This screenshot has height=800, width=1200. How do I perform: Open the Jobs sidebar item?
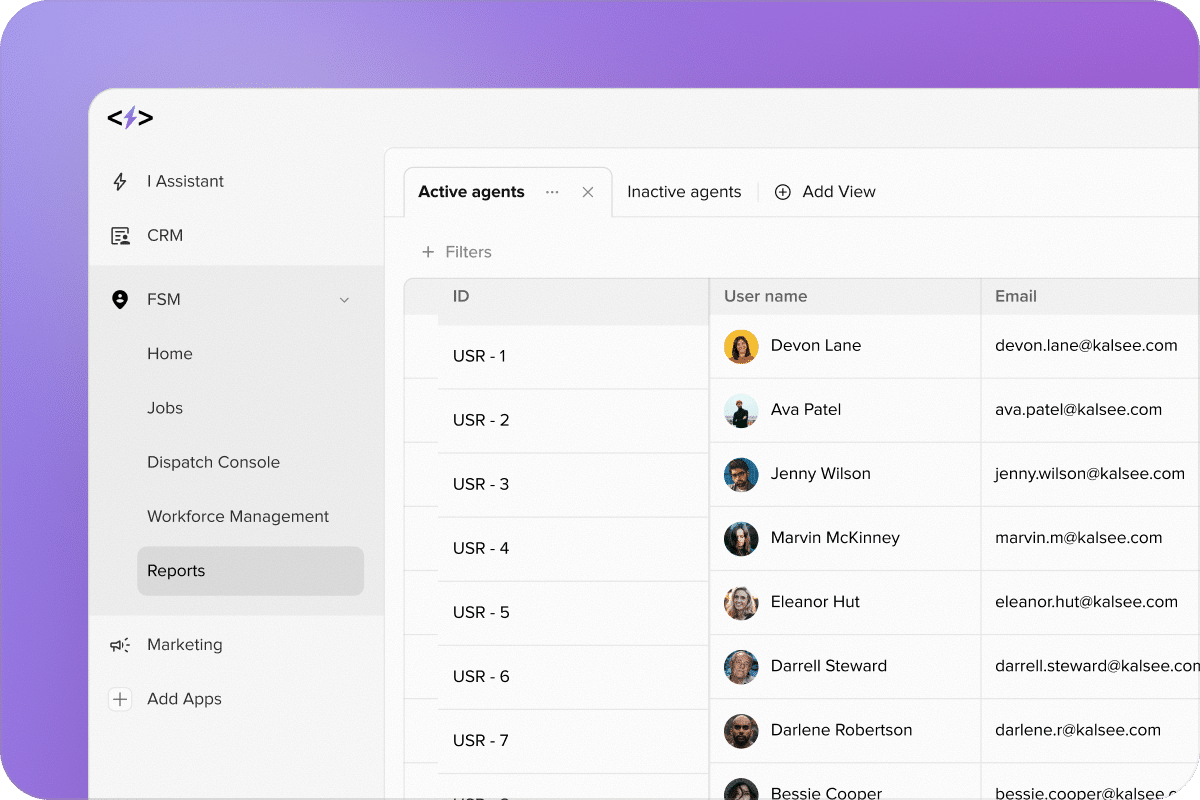pos(165,408)
